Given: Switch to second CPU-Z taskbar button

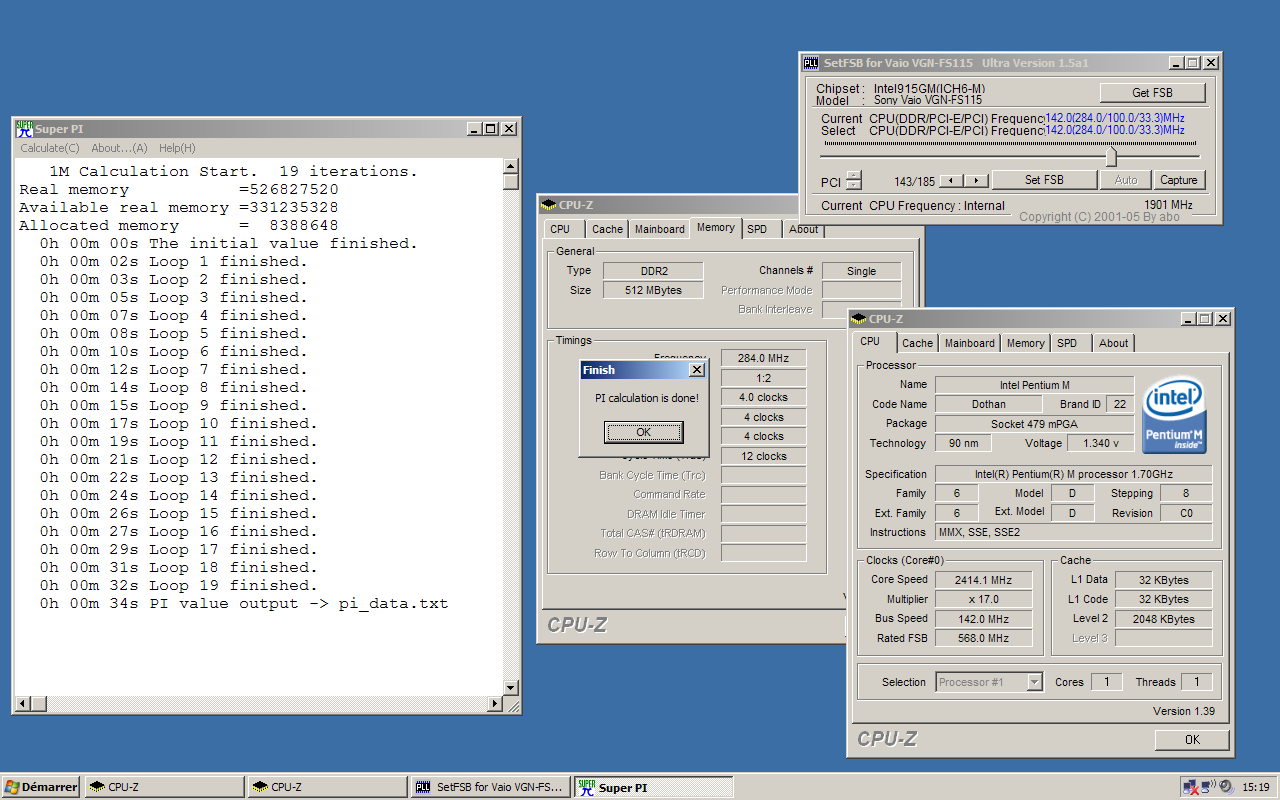Looking at the screenshot, I should [327, 787].
